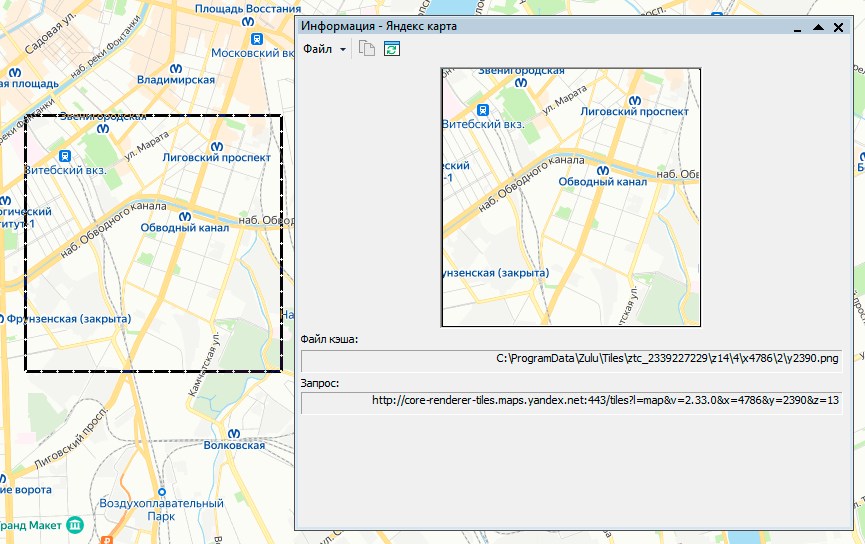Open the Файл menu
This screenshot has height=544, width=865.
(318, 49)
